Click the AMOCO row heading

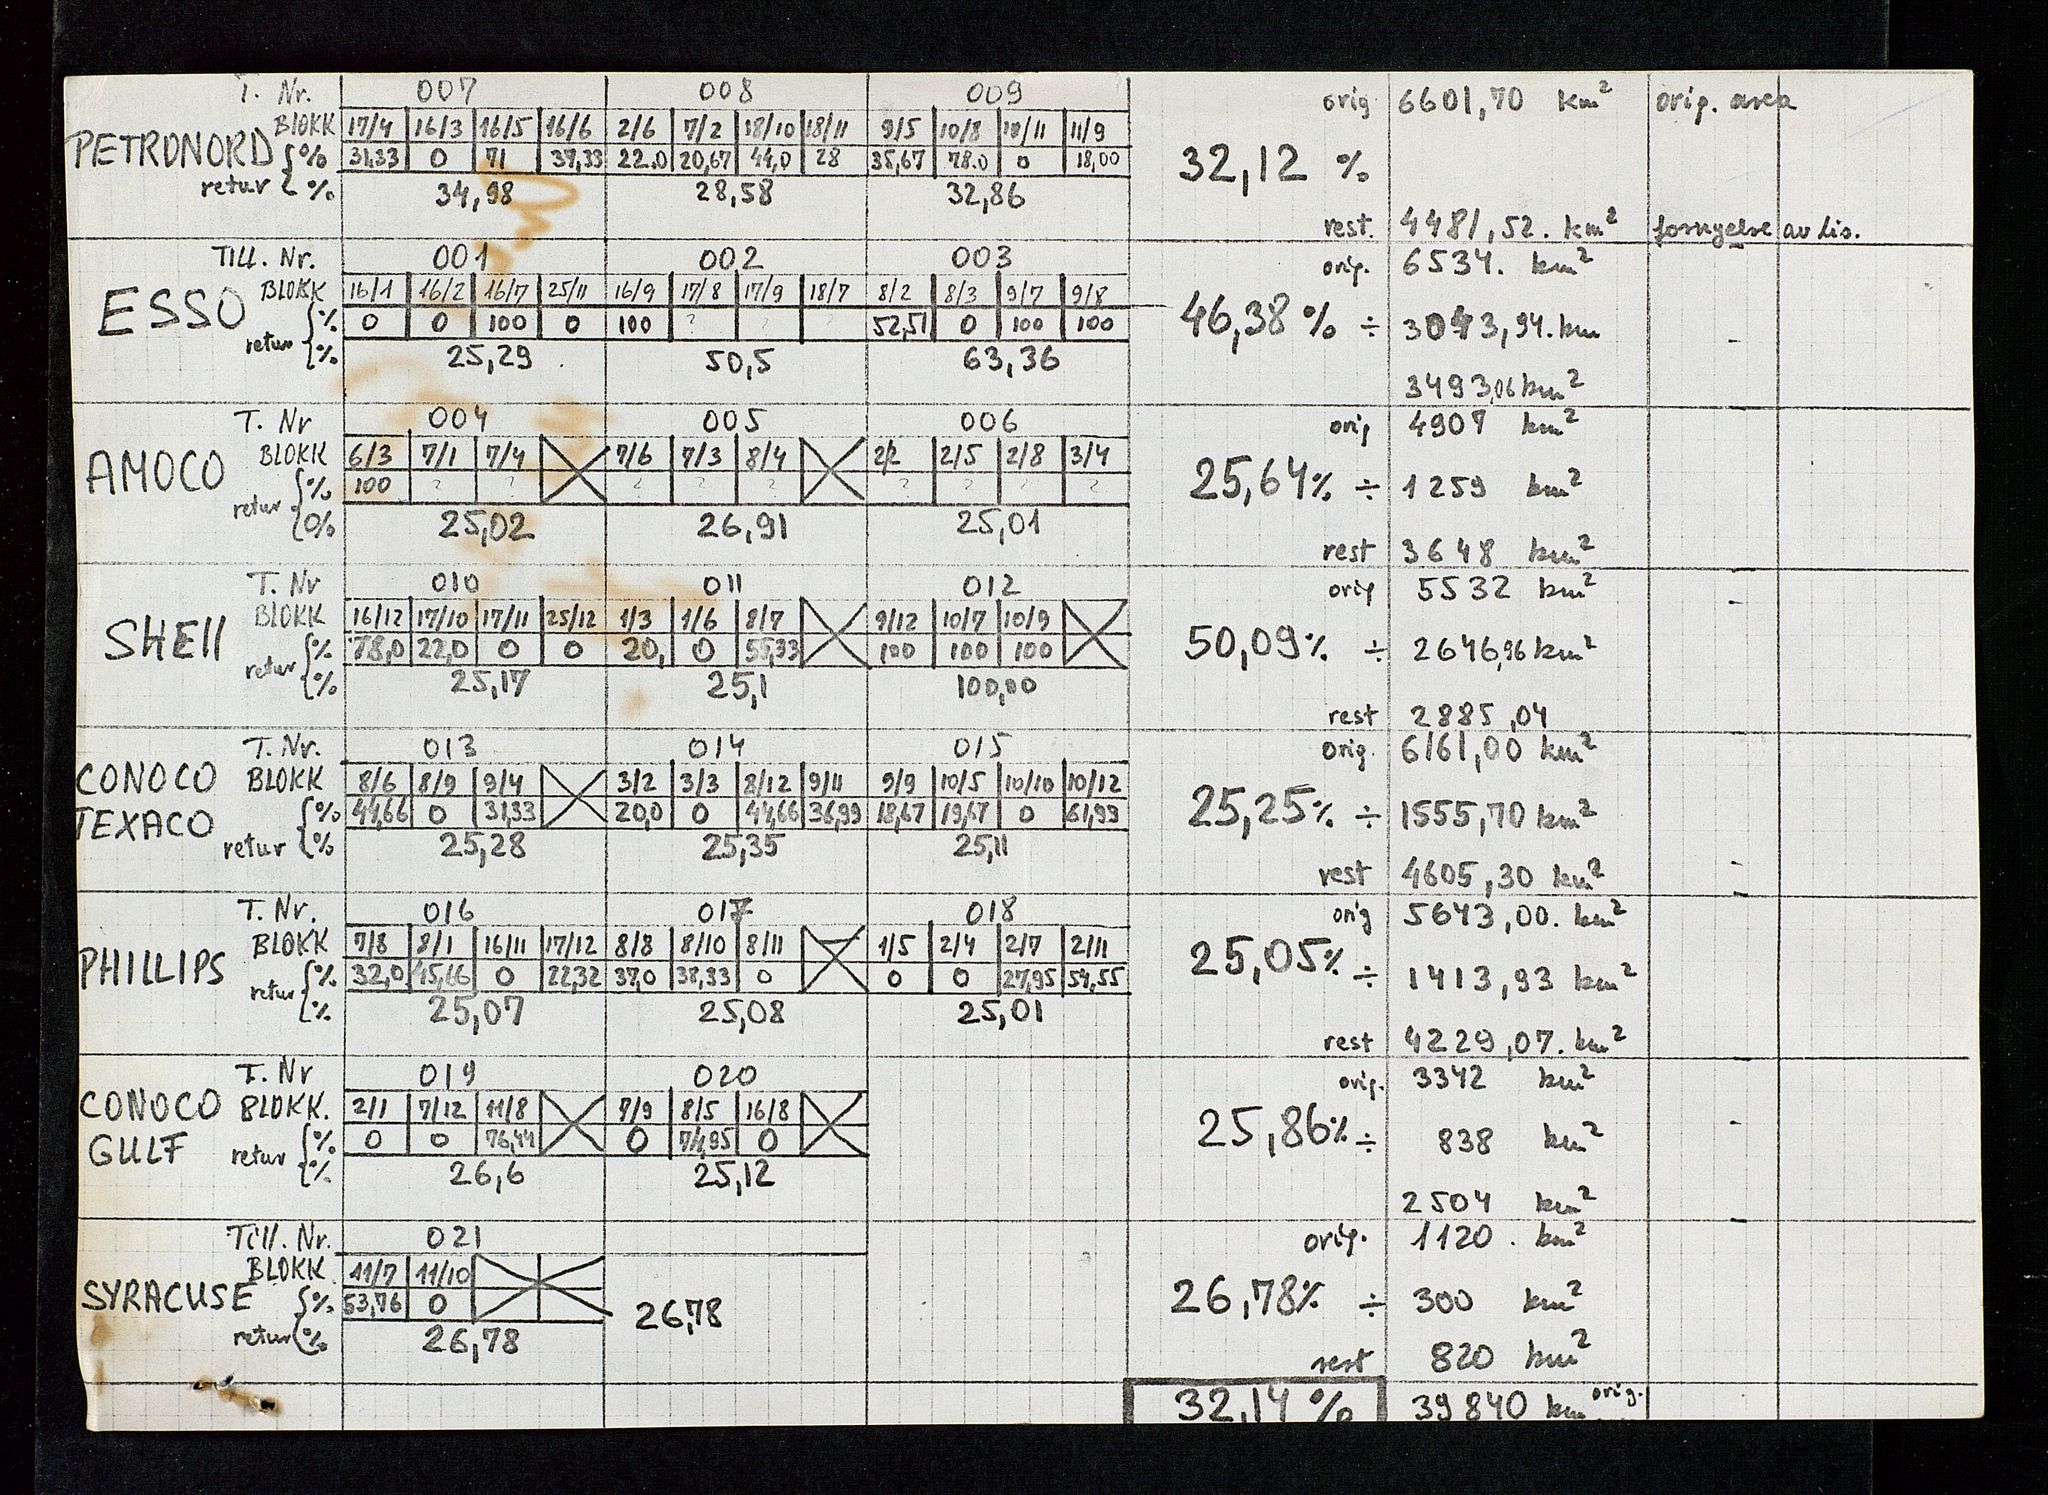(x=154, y=471)
